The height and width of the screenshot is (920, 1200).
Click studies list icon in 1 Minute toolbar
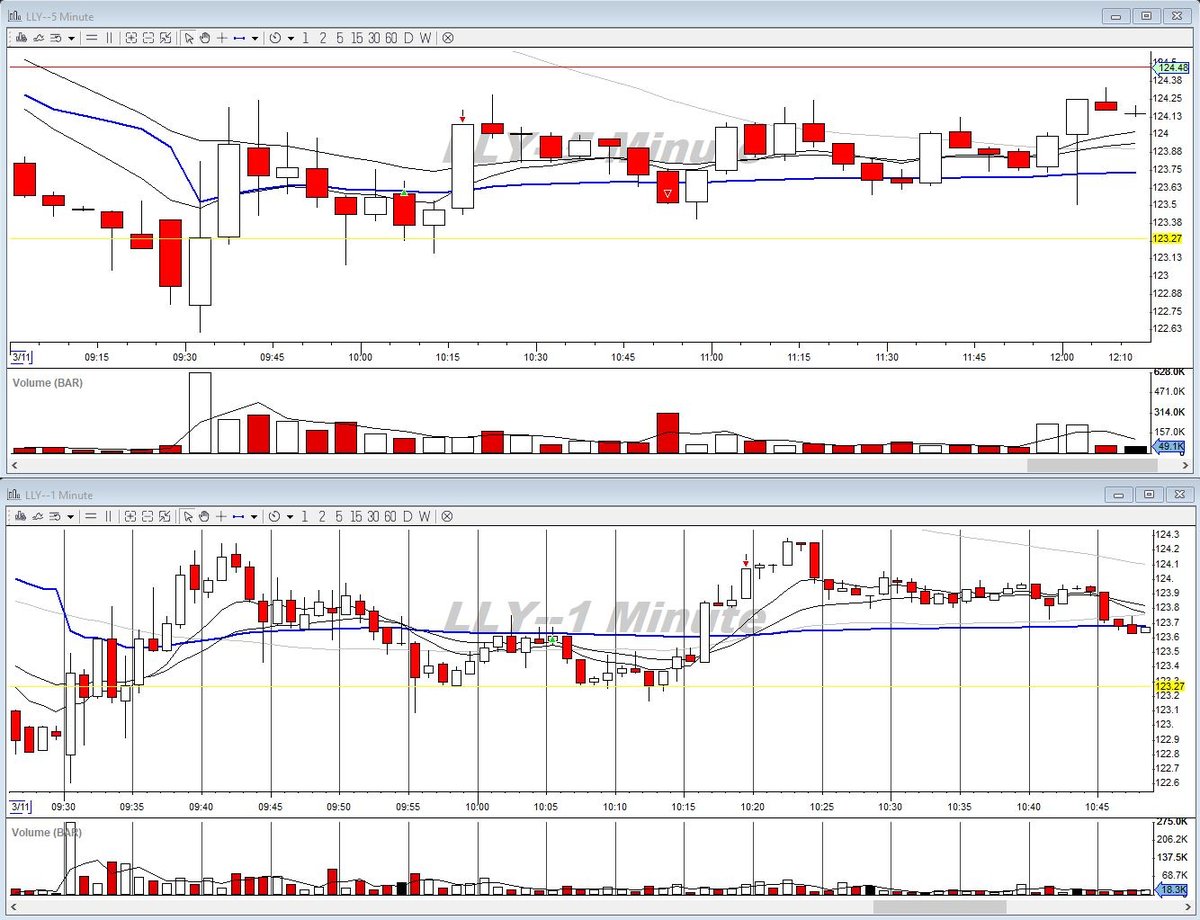tap(56, 516)
